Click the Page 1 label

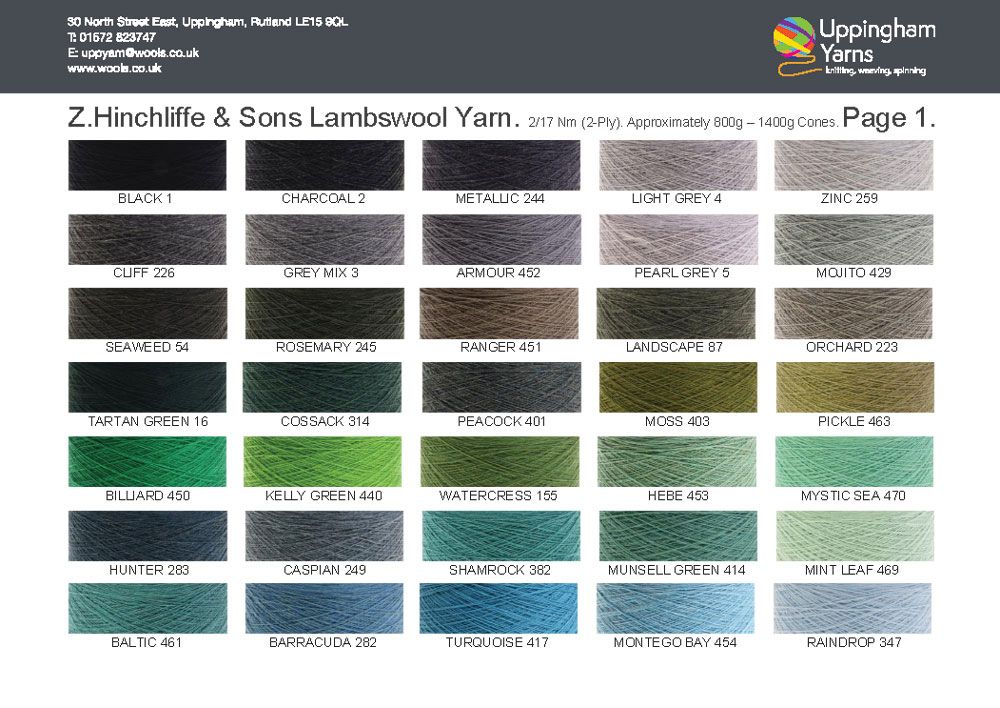coord(888,118)
